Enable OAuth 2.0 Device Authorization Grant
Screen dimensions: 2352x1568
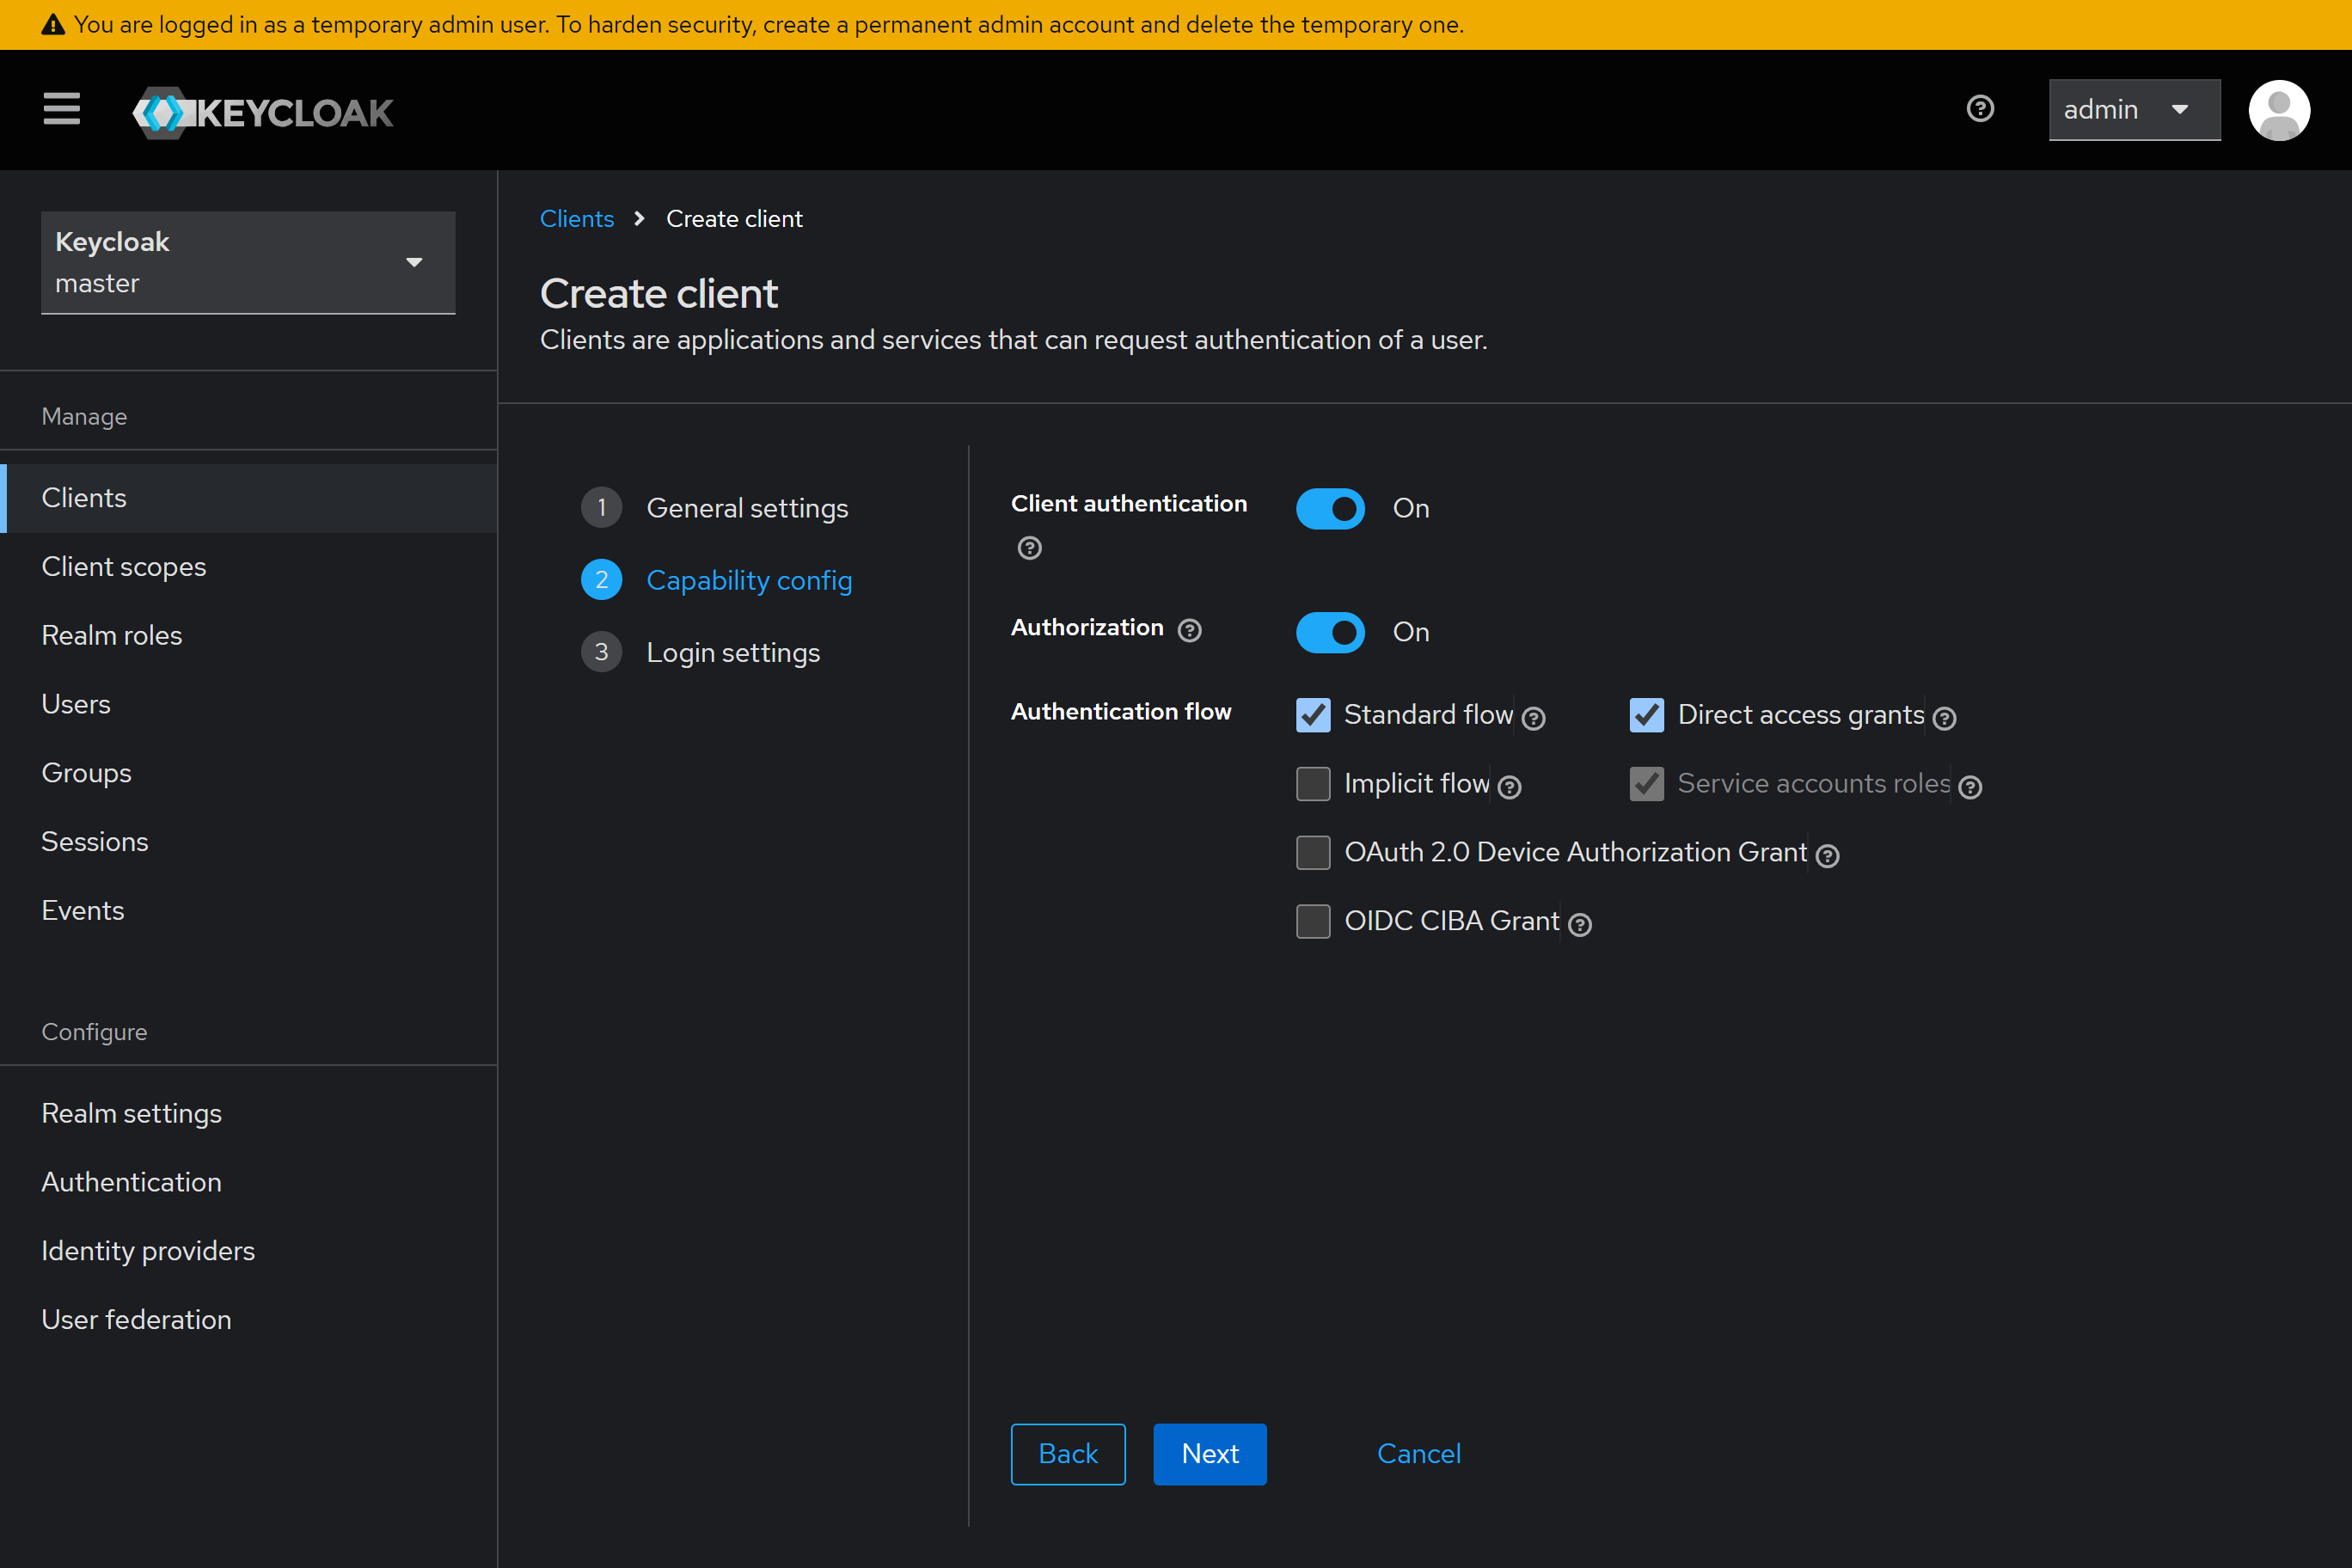pyautogui.click(x=1313, y=853)
